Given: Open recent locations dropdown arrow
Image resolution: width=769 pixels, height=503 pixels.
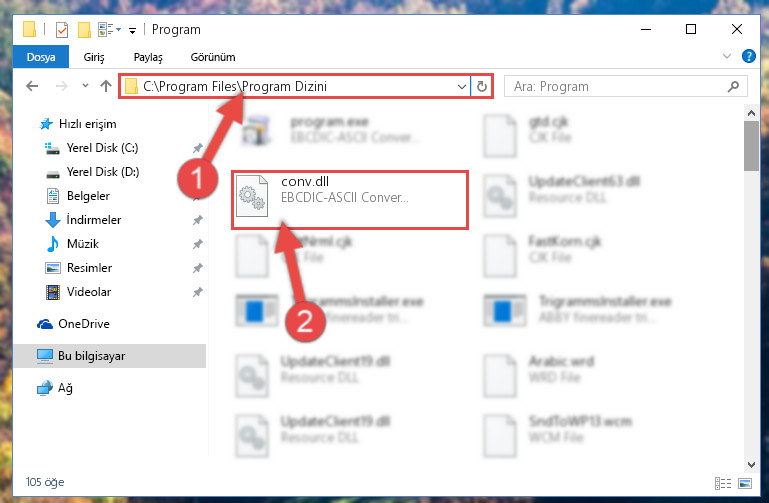Looking at the screenshot, I should [x=85, y=86].
